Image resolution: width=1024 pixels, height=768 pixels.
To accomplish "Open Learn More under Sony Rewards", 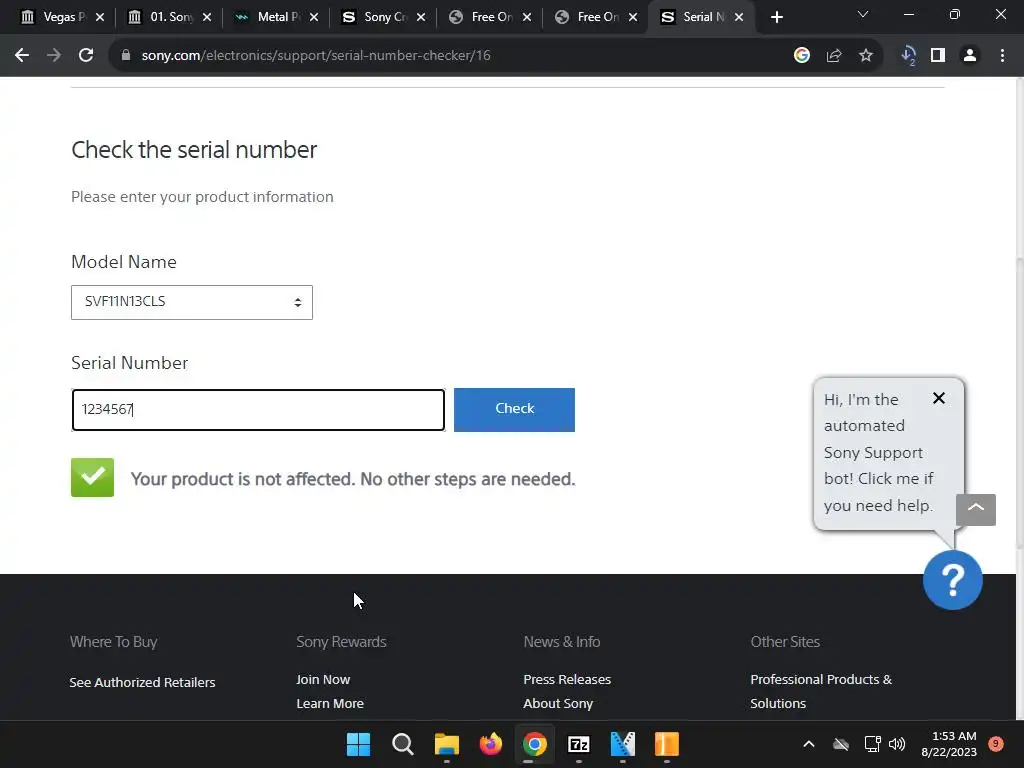I will coord(330,704).
